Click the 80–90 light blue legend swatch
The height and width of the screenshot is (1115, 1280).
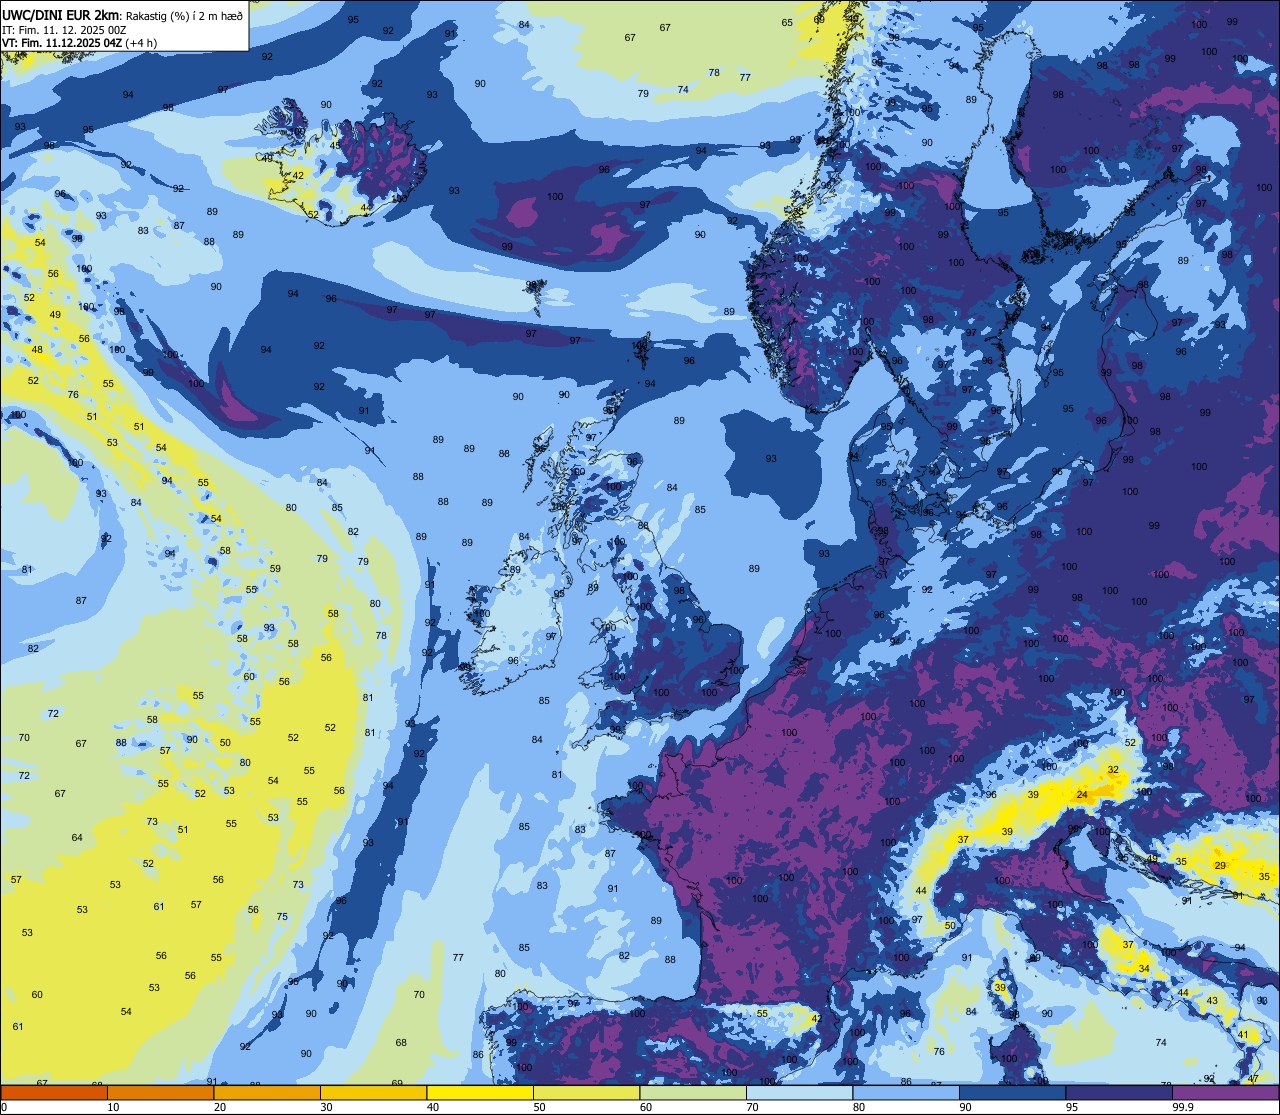click(x=906, y=1092)
